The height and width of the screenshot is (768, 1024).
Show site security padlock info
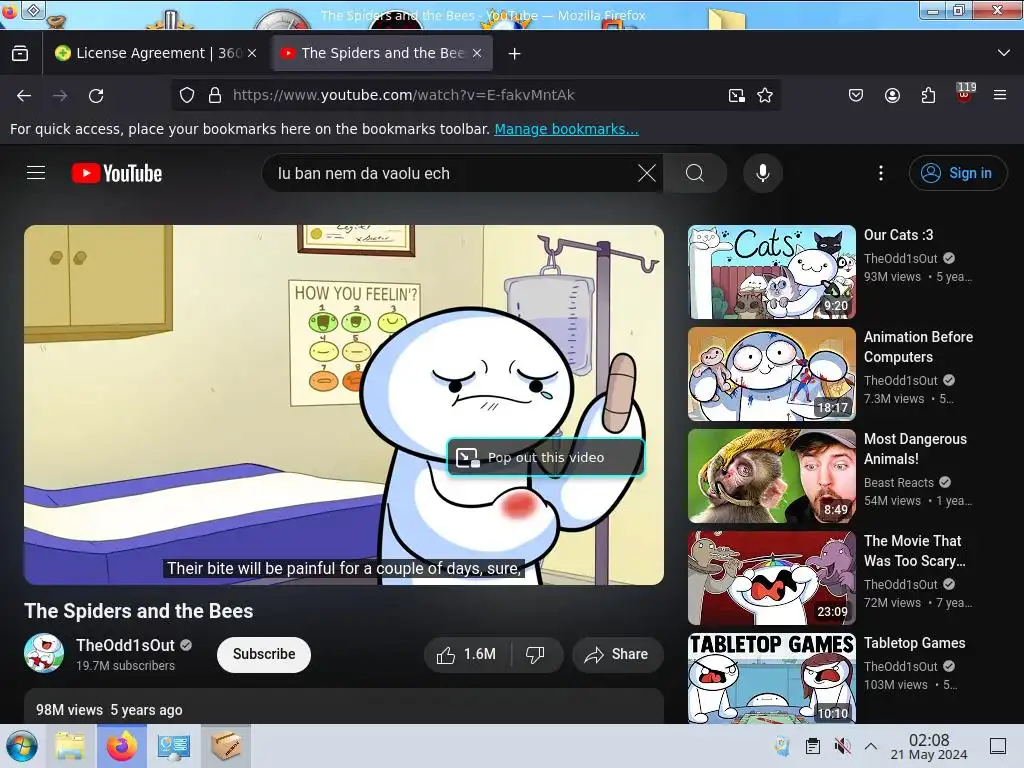(215, 95)
